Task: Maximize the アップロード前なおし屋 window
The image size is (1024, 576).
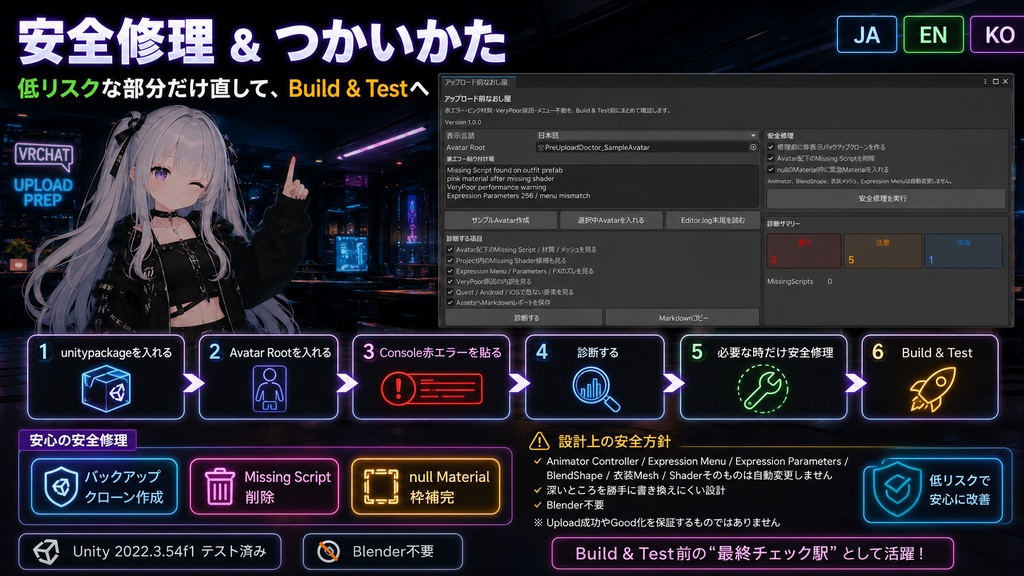Action: coord(995,82)
